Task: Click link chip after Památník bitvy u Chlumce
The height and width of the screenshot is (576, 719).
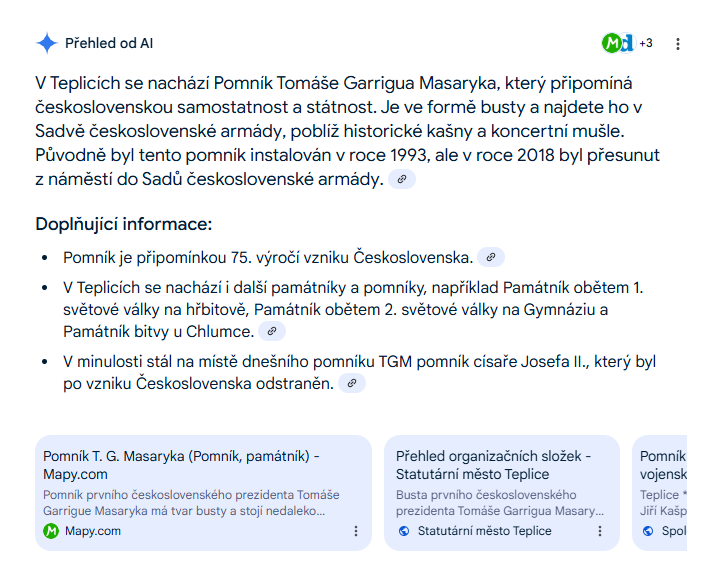Action: pyautogui.click(x=272, y=331)
